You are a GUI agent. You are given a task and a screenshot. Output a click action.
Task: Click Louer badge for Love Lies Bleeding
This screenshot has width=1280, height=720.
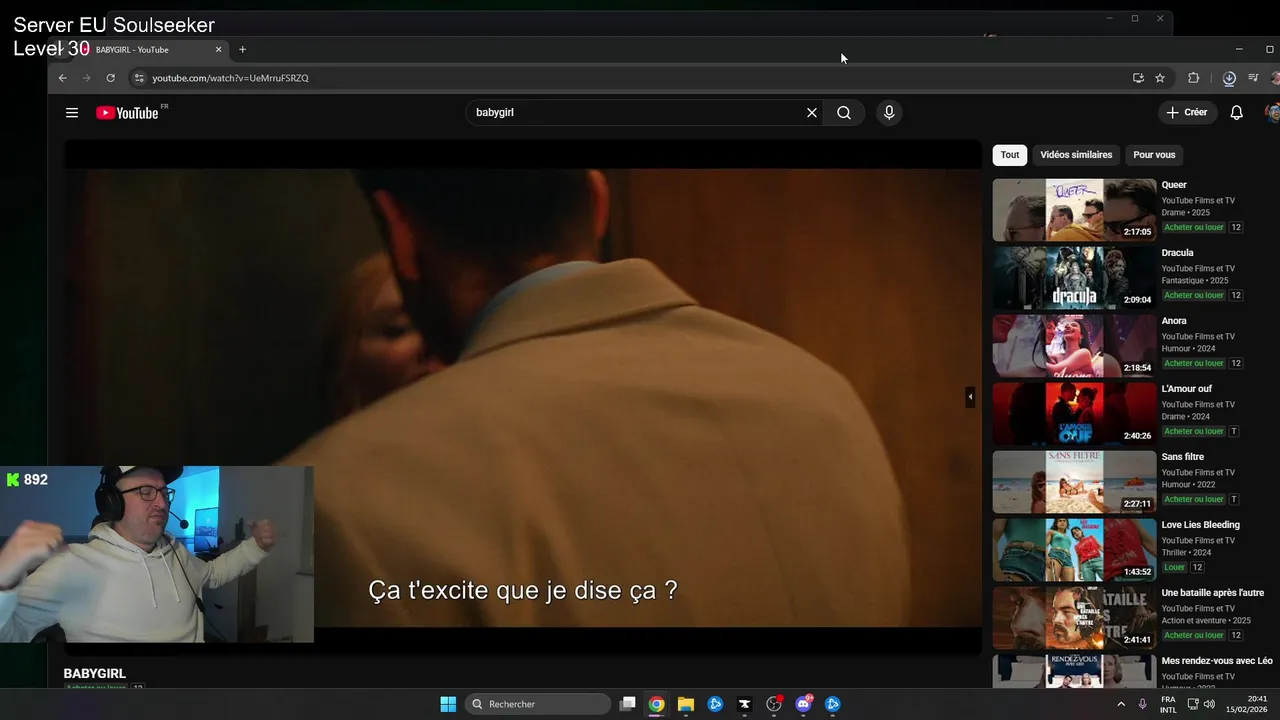[x=1174, y=568]
